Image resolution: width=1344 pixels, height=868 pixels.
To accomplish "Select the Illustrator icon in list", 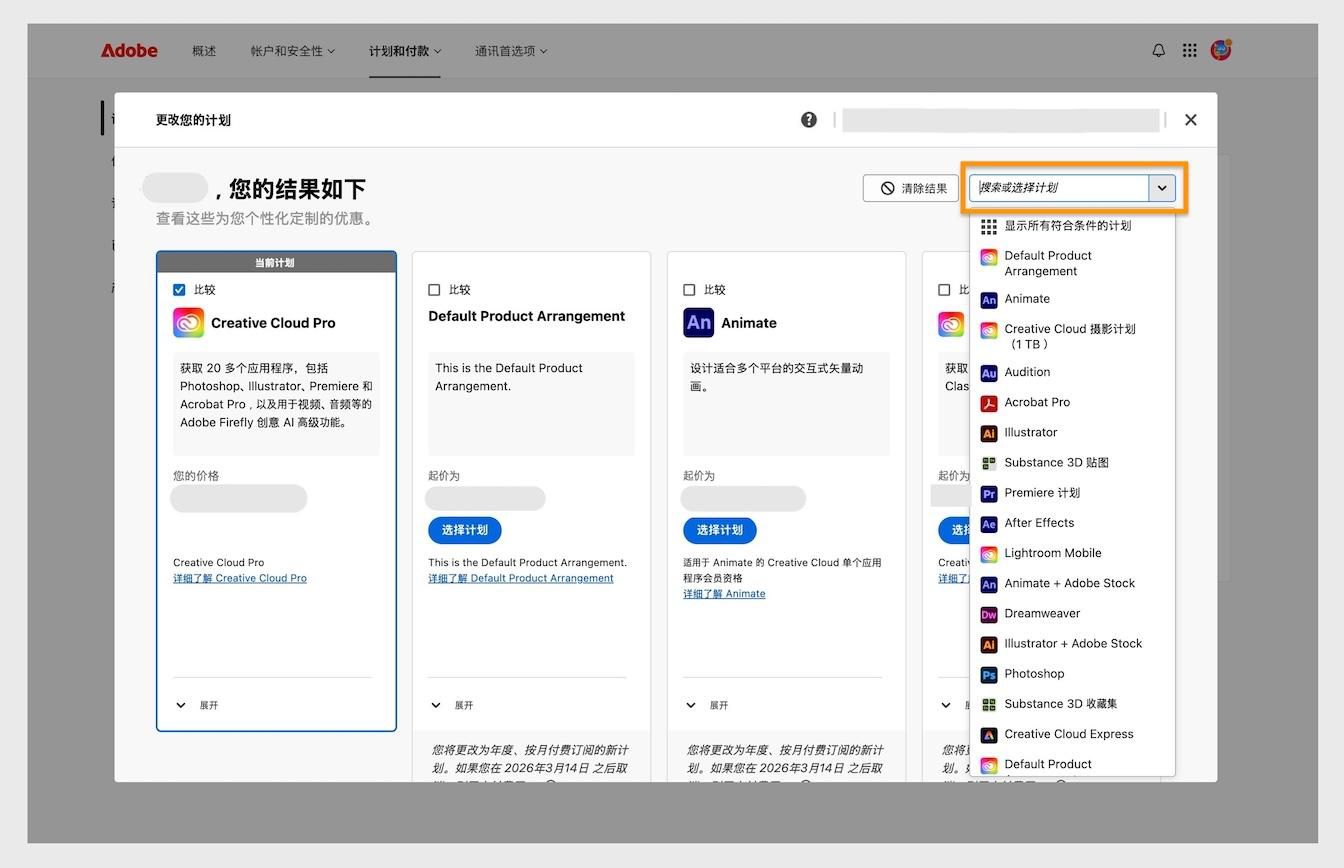I will [x=989, y=433].
